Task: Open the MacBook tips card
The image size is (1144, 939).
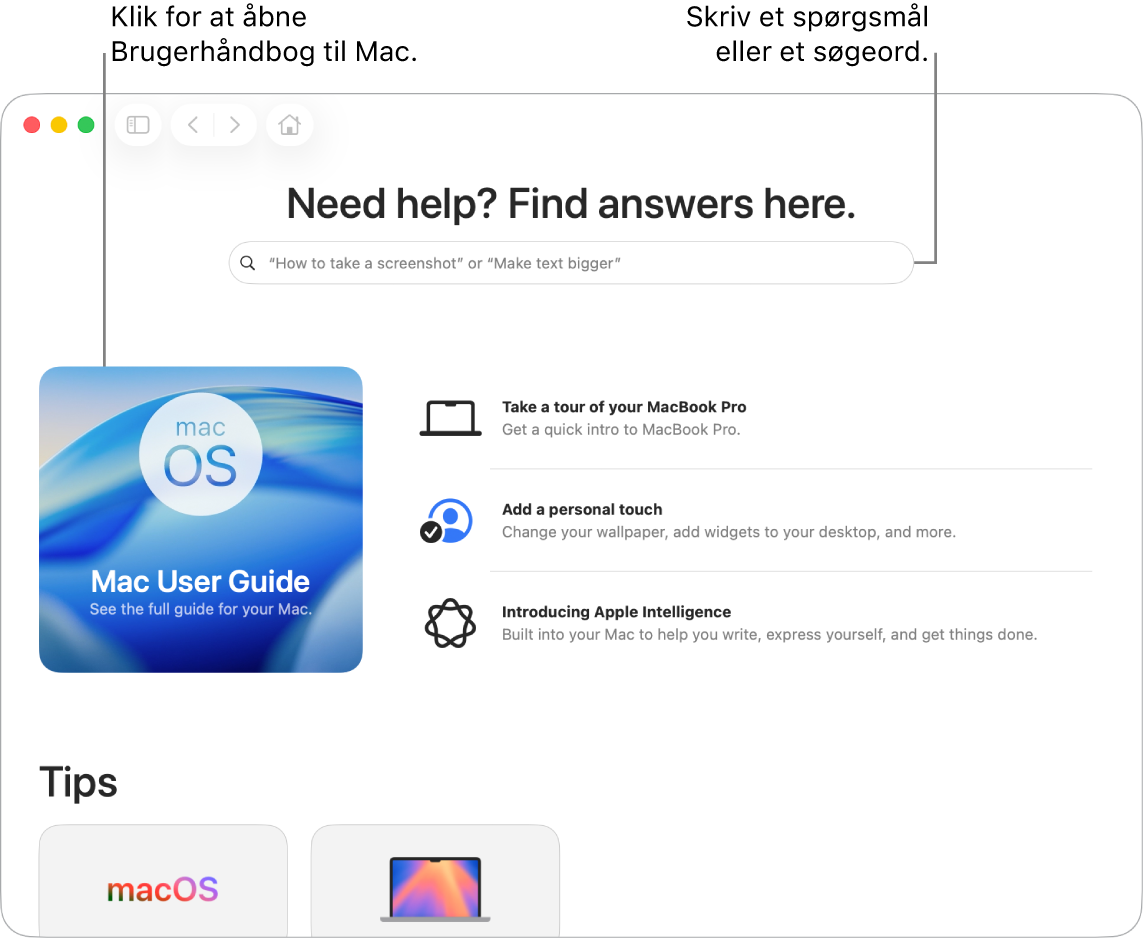Action: tap(435, 881)
